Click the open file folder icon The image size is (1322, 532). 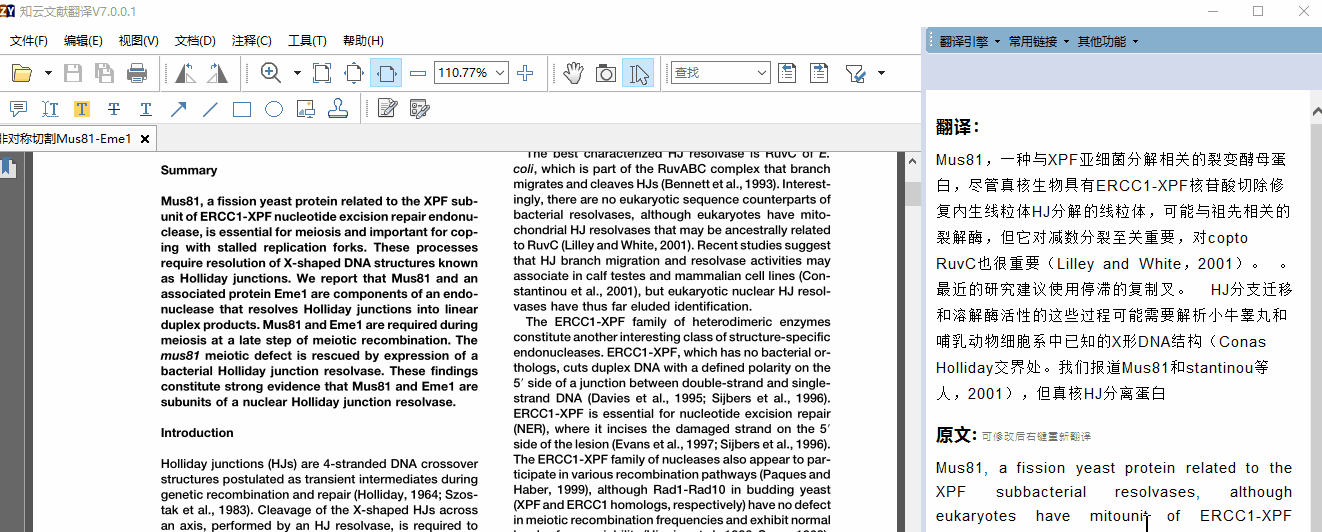22,73
